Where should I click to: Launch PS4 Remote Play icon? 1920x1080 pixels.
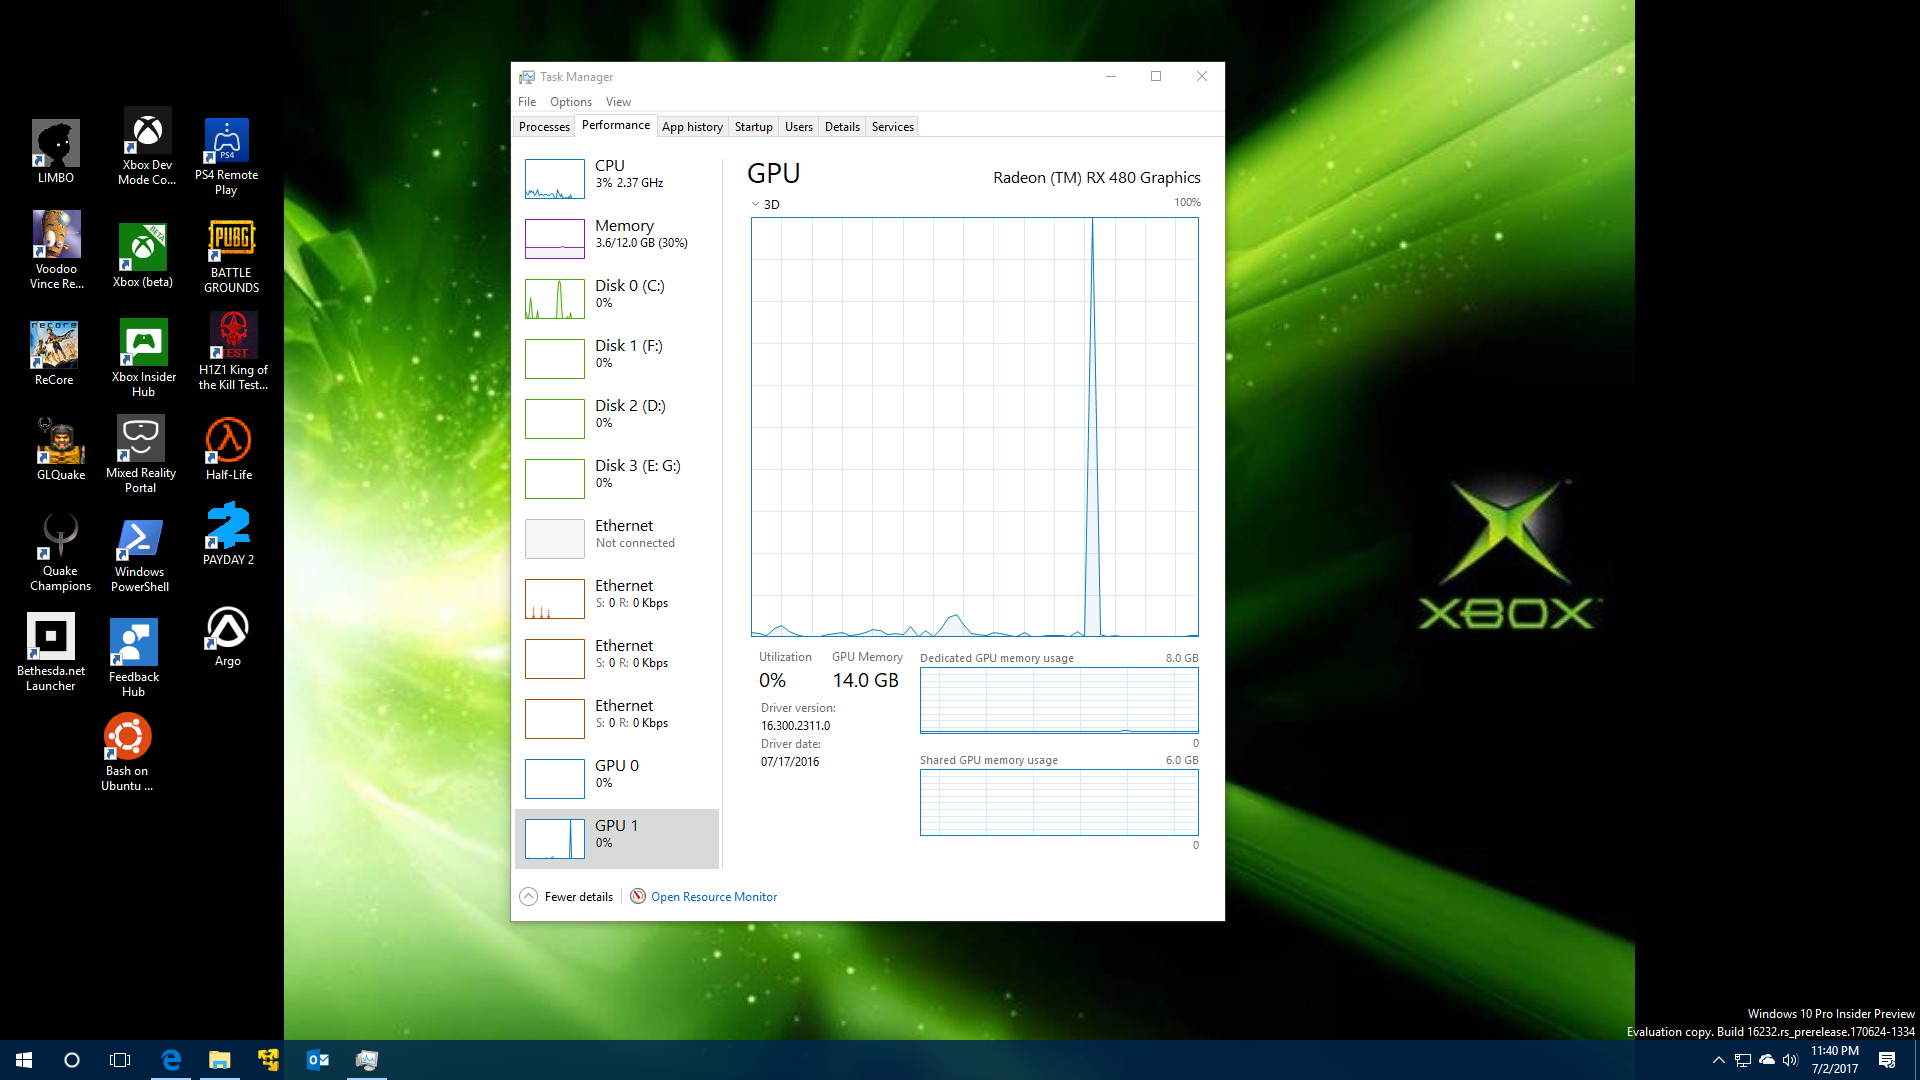[x=226, y=156]
